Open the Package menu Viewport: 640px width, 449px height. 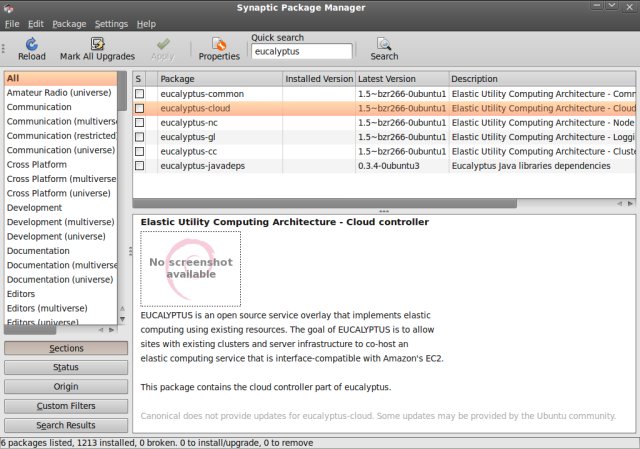pos(69,23)
